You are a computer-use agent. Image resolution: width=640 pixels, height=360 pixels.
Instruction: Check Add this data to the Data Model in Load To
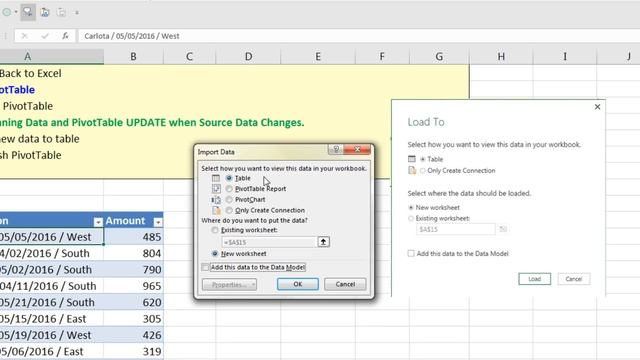[411, 253]
